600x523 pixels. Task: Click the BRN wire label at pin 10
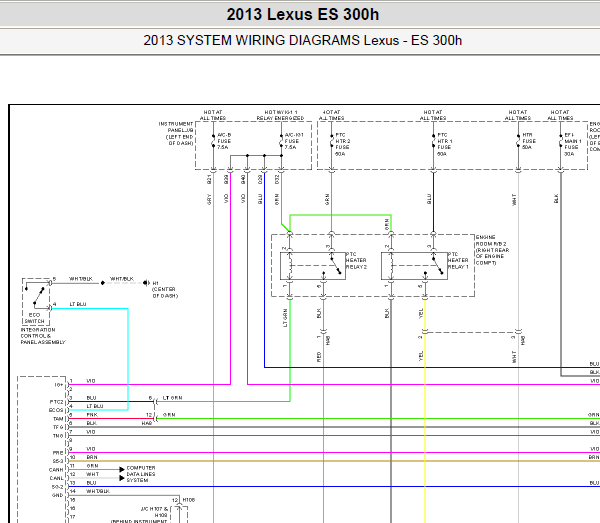click(92, 457)
